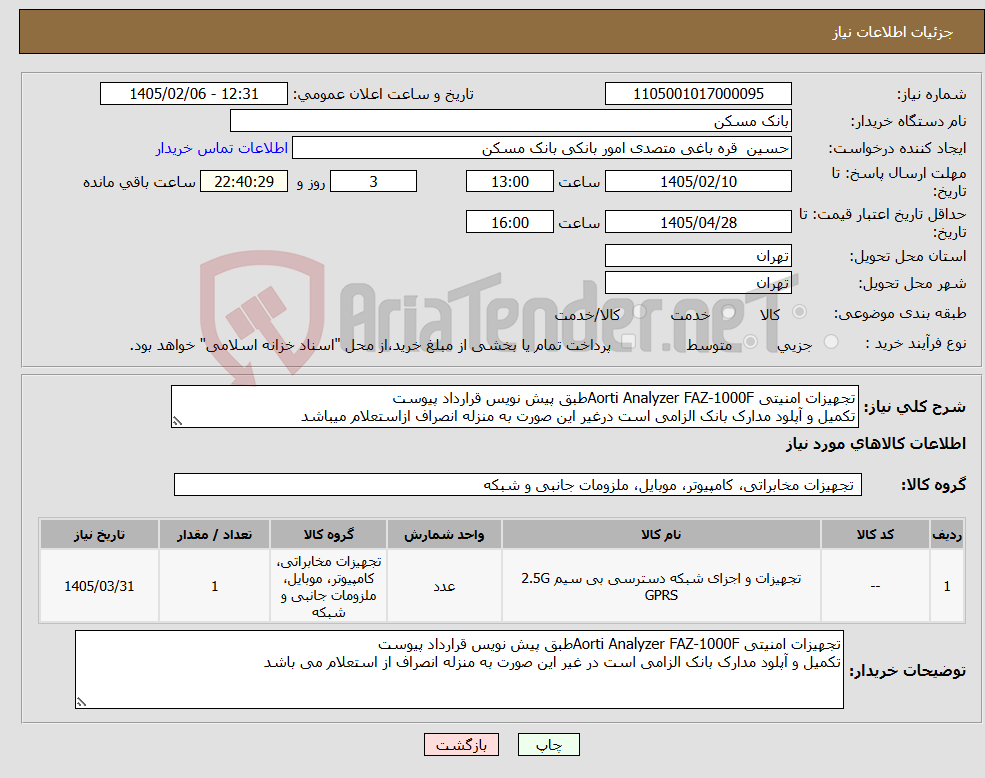Click the unit cell عدد
This screenshot has width=985, height=778.
coord(444,586)
